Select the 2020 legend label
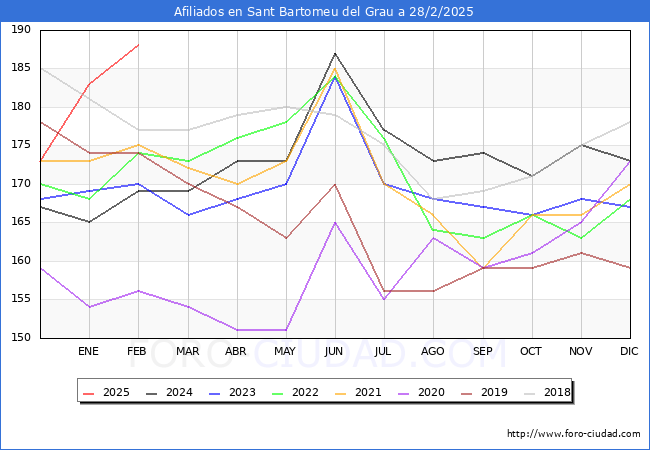The width and height of the screenshot is (650, 450). pyautogui.click(x=431, y=392)
